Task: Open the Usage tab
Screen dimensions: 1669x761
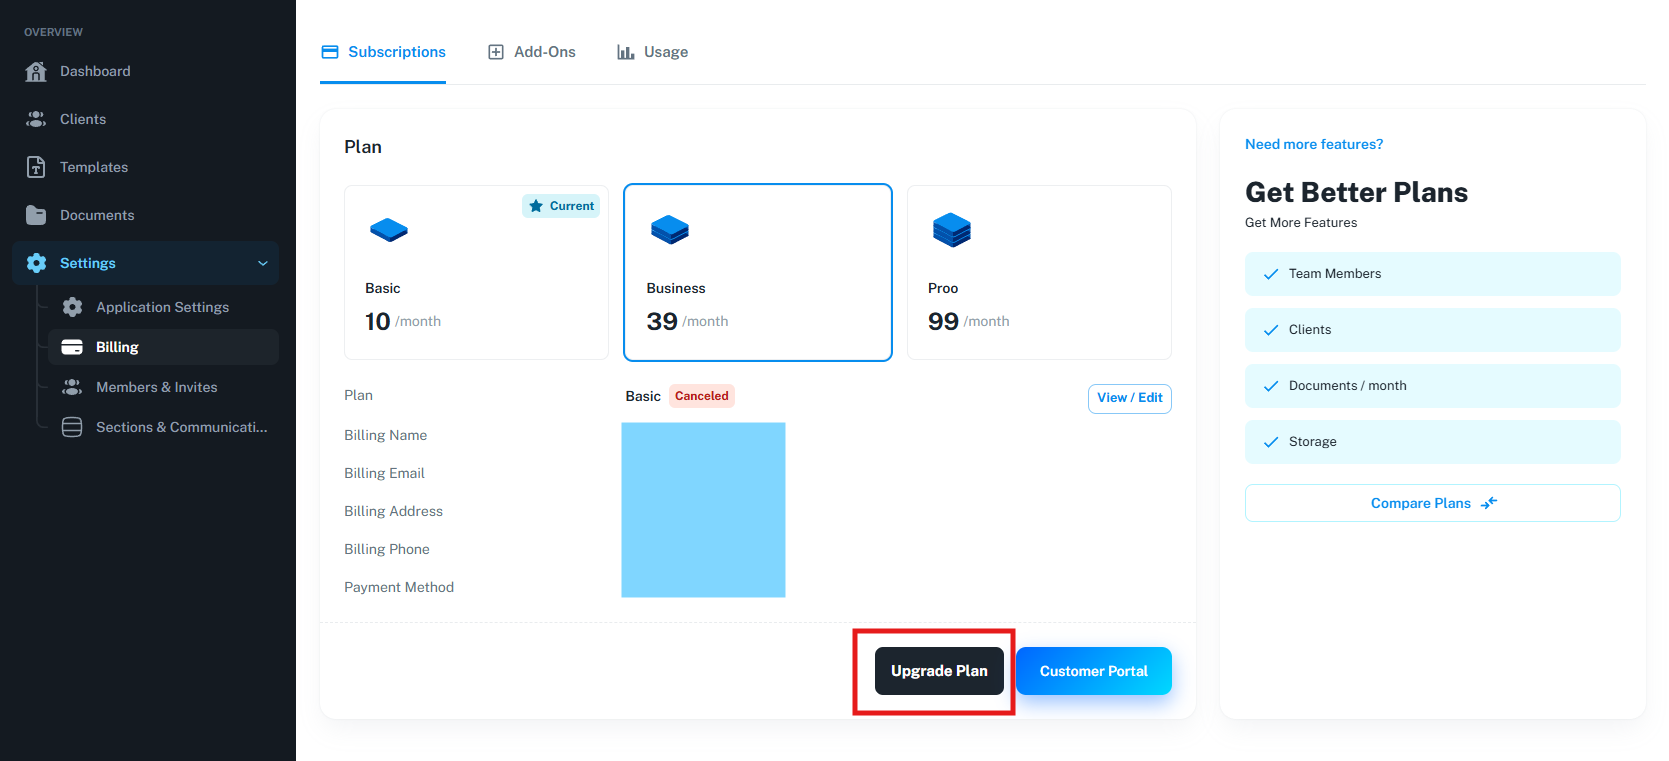Action: tap(653, 52)
